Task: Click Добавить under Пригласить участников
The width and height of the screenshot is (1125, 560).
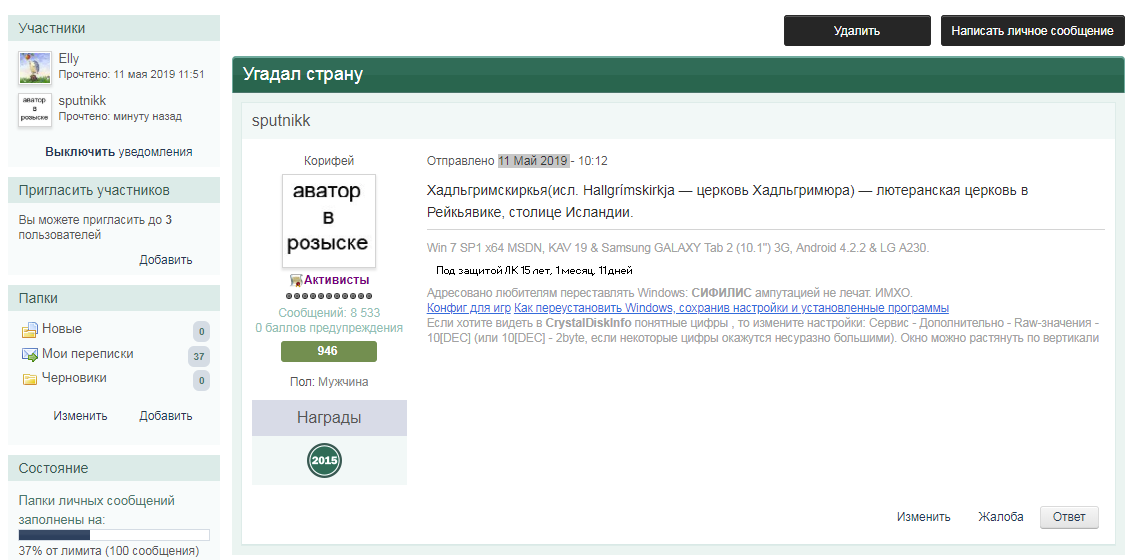Action: (x=166, y=260)
